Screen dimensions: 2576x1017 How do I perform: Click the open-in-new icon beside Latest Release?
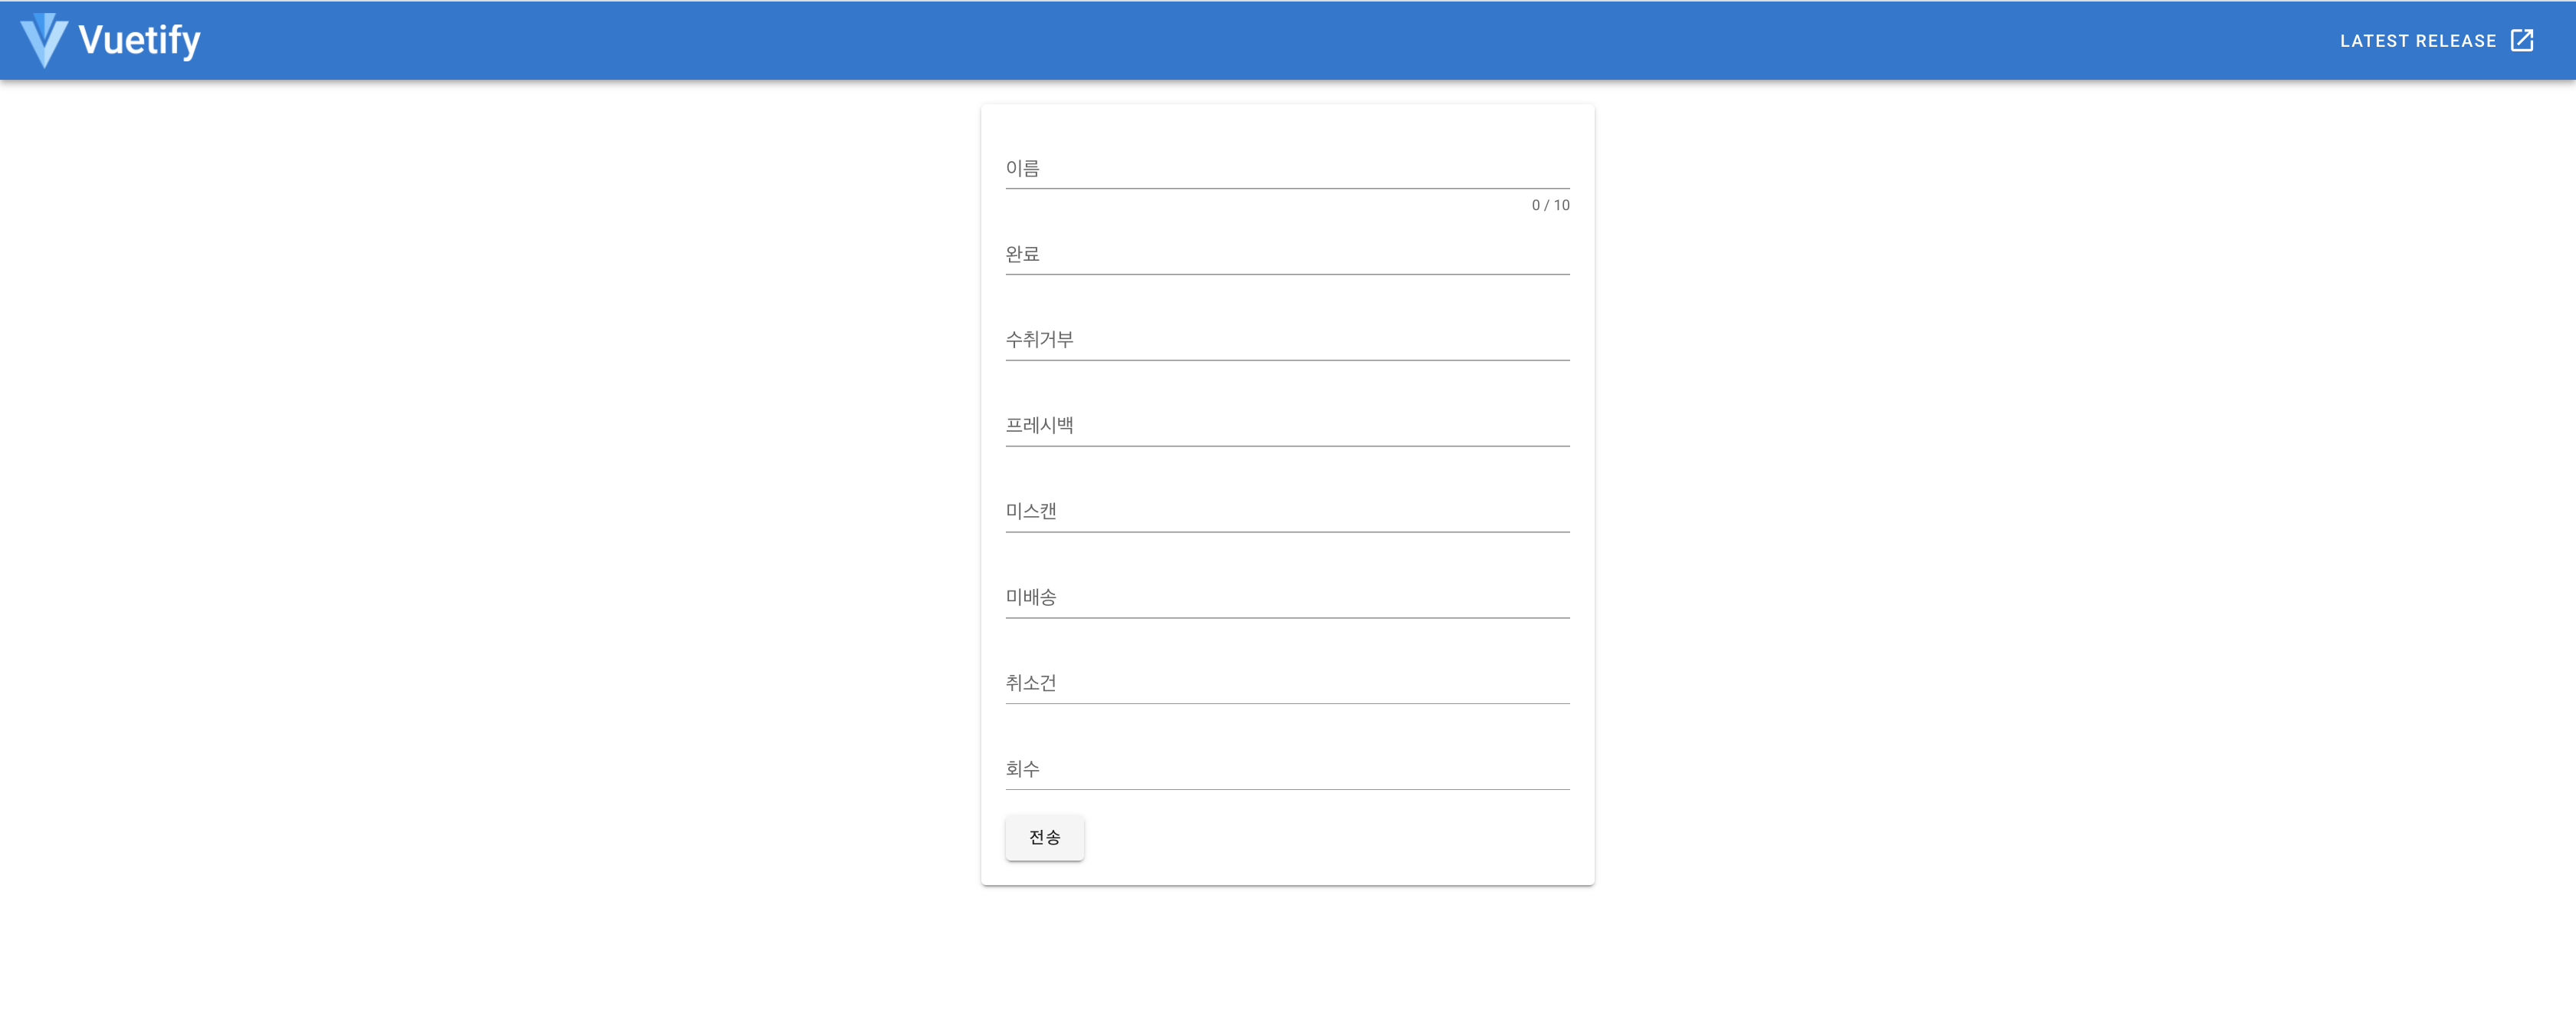click(x=2521, y=40)
